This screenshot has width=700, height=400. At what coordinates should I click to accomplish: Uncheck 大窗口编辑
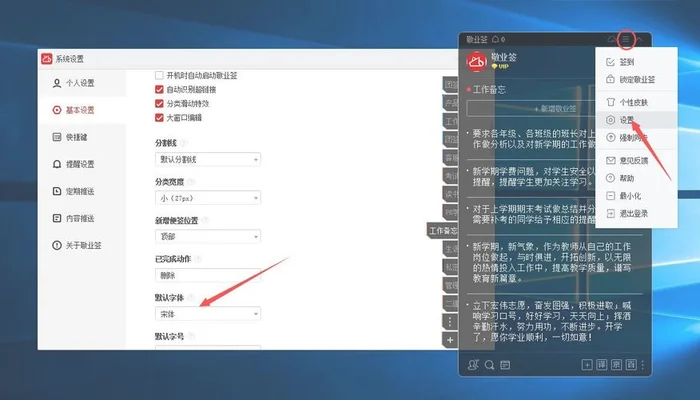(159, 117)
